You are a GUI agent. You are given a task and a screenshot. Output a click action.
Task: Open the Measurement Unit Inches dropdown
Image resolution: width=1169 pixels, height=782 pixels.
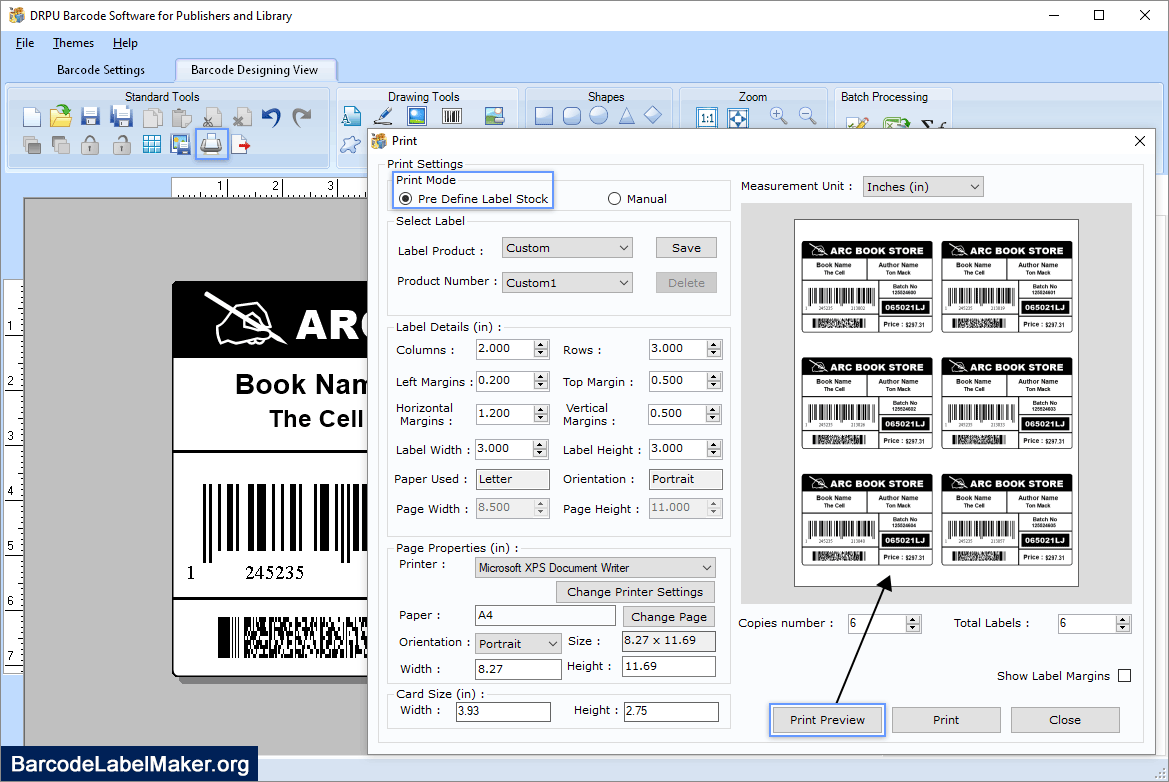click(x=923, y=187)
